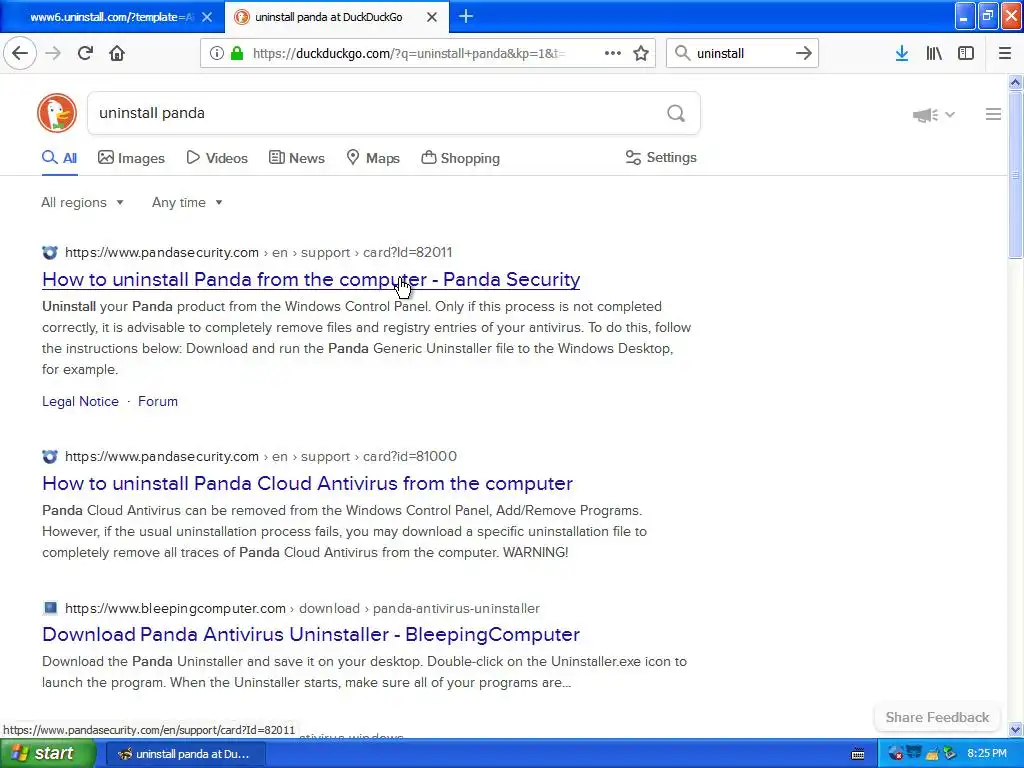Click the bleepingcomputer.com result URL
Screen dimensions: 1024x768
point(302,609)
